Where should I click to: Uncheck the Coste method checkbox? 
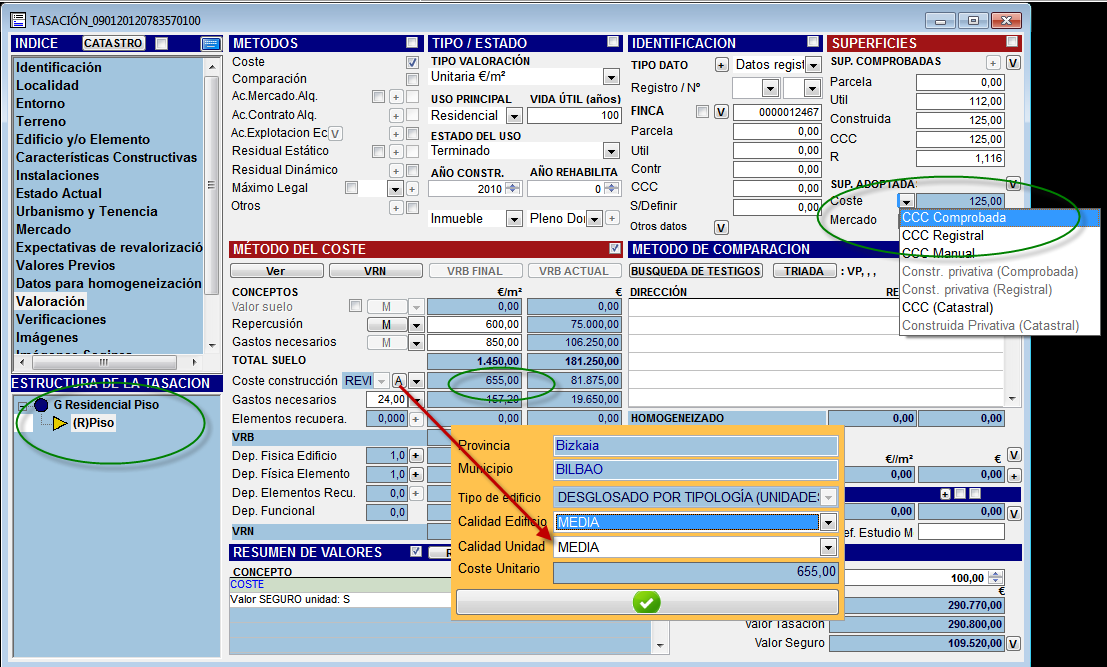click(x=412, y=63)
